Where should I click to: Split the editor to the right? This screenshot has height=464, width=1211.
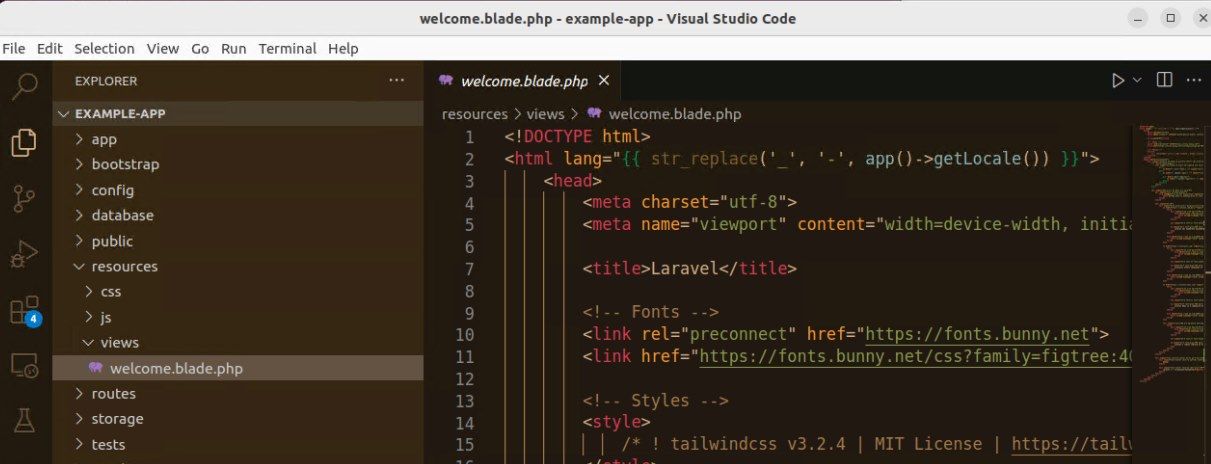(x=1164, y=80)
